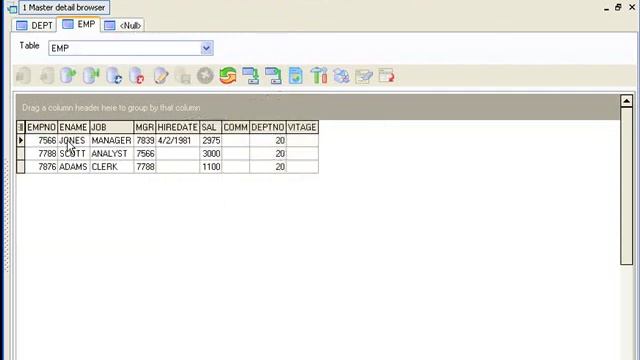Screen dimensions: 640x360
Task: Click cell EMPNO 7566
Action: click(x=42, y=140)
